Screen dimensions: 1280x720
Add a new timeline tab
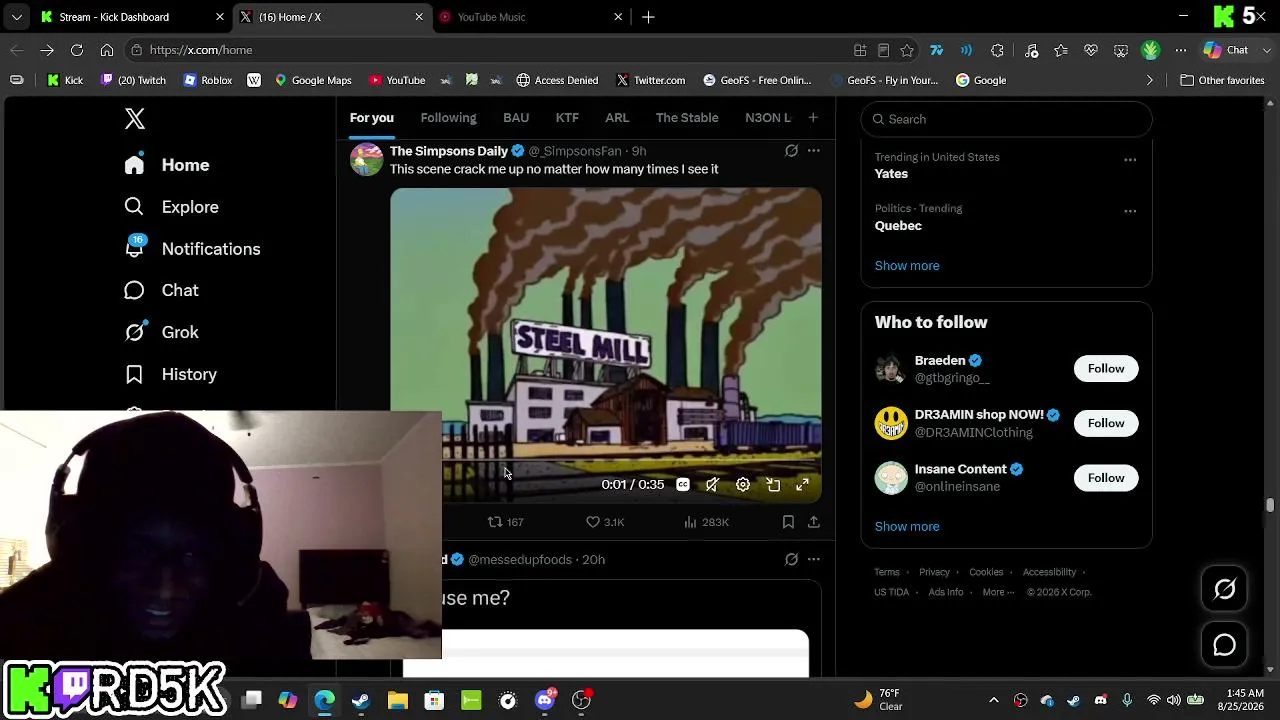[813, 118]
